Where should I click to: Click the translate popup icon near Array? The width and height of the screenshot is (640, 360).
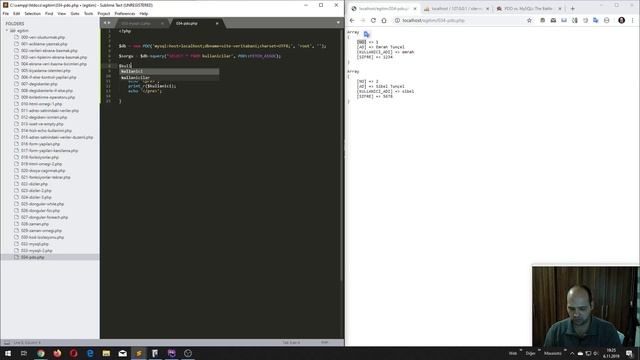pyautogui.click(x=367, y=34)
